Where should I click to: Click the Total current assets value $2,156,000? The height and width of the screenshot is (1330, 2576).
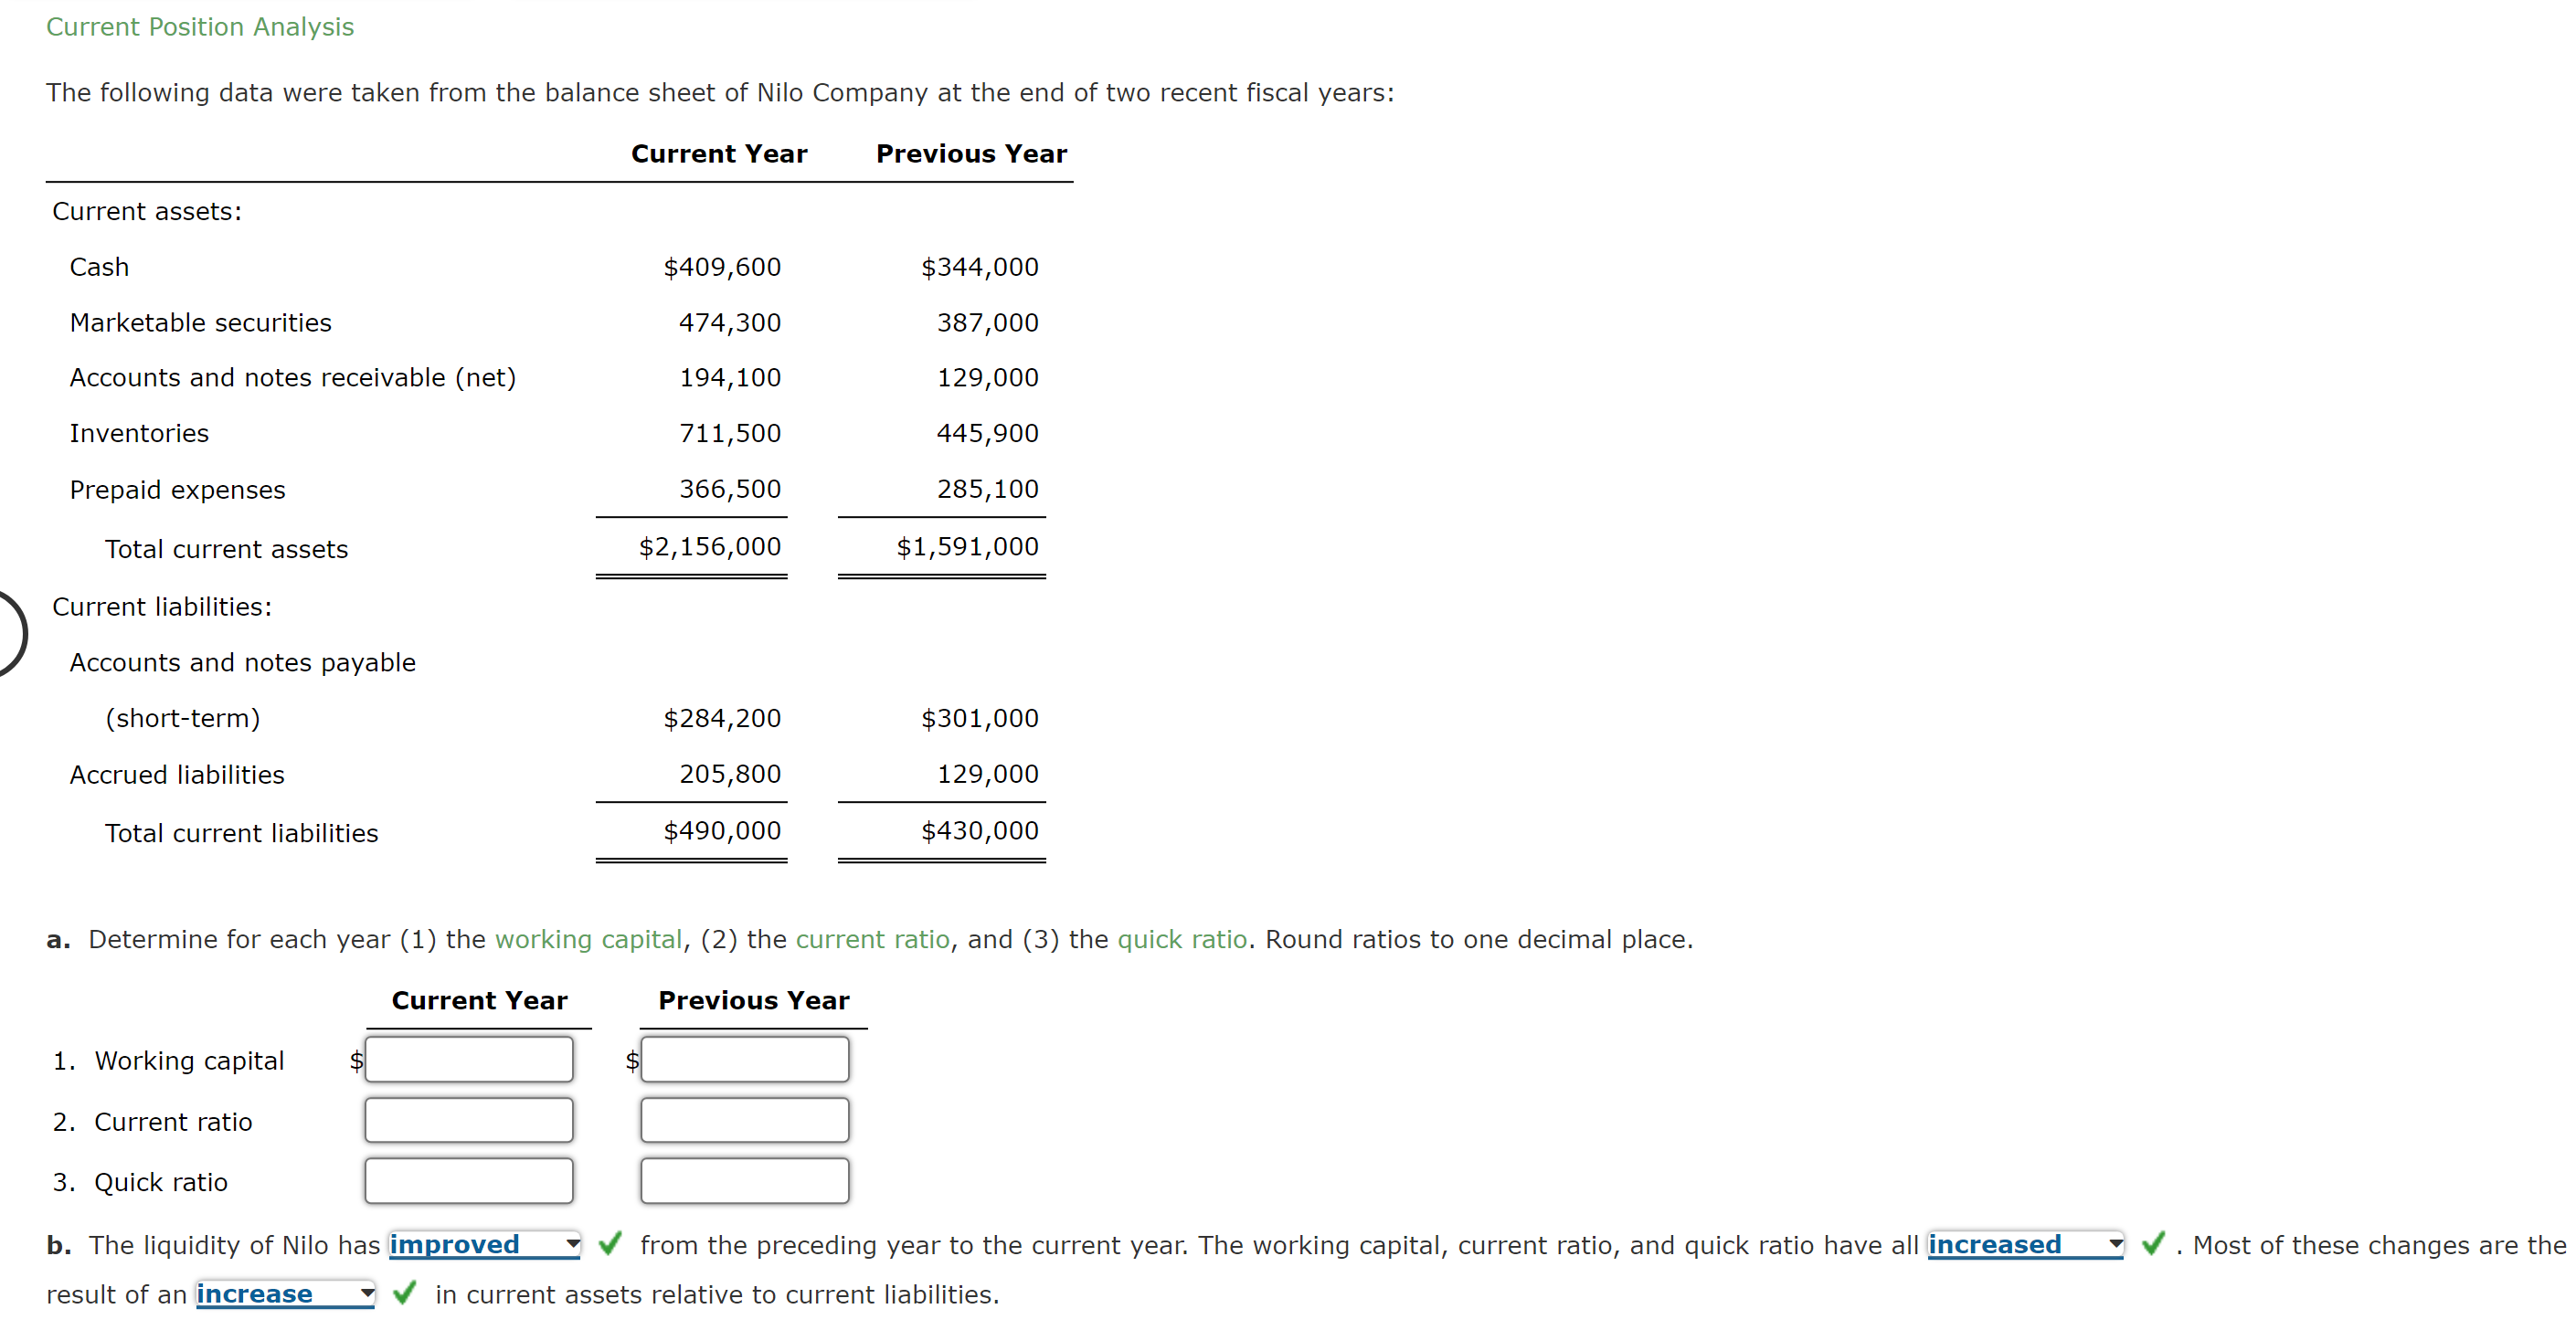click(x=710, y=547)
